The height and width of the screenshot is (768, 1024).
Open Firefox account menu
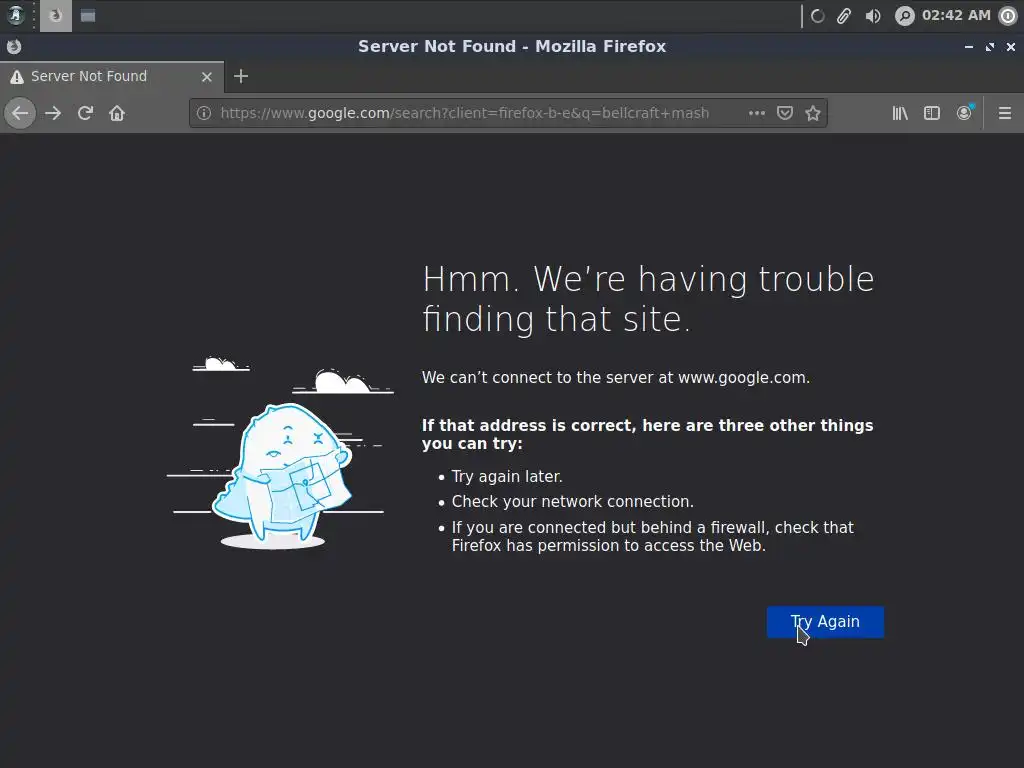click(x=965, y=113)
